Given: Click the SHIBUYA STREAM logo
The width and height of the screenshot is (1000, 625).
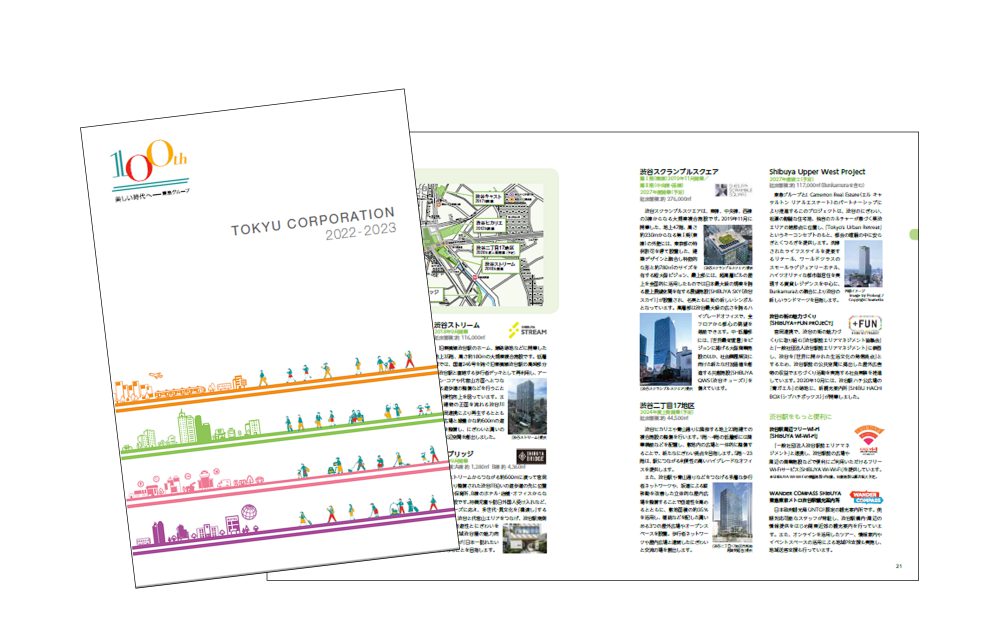Looking at the screenshot, I should [527, 329].
